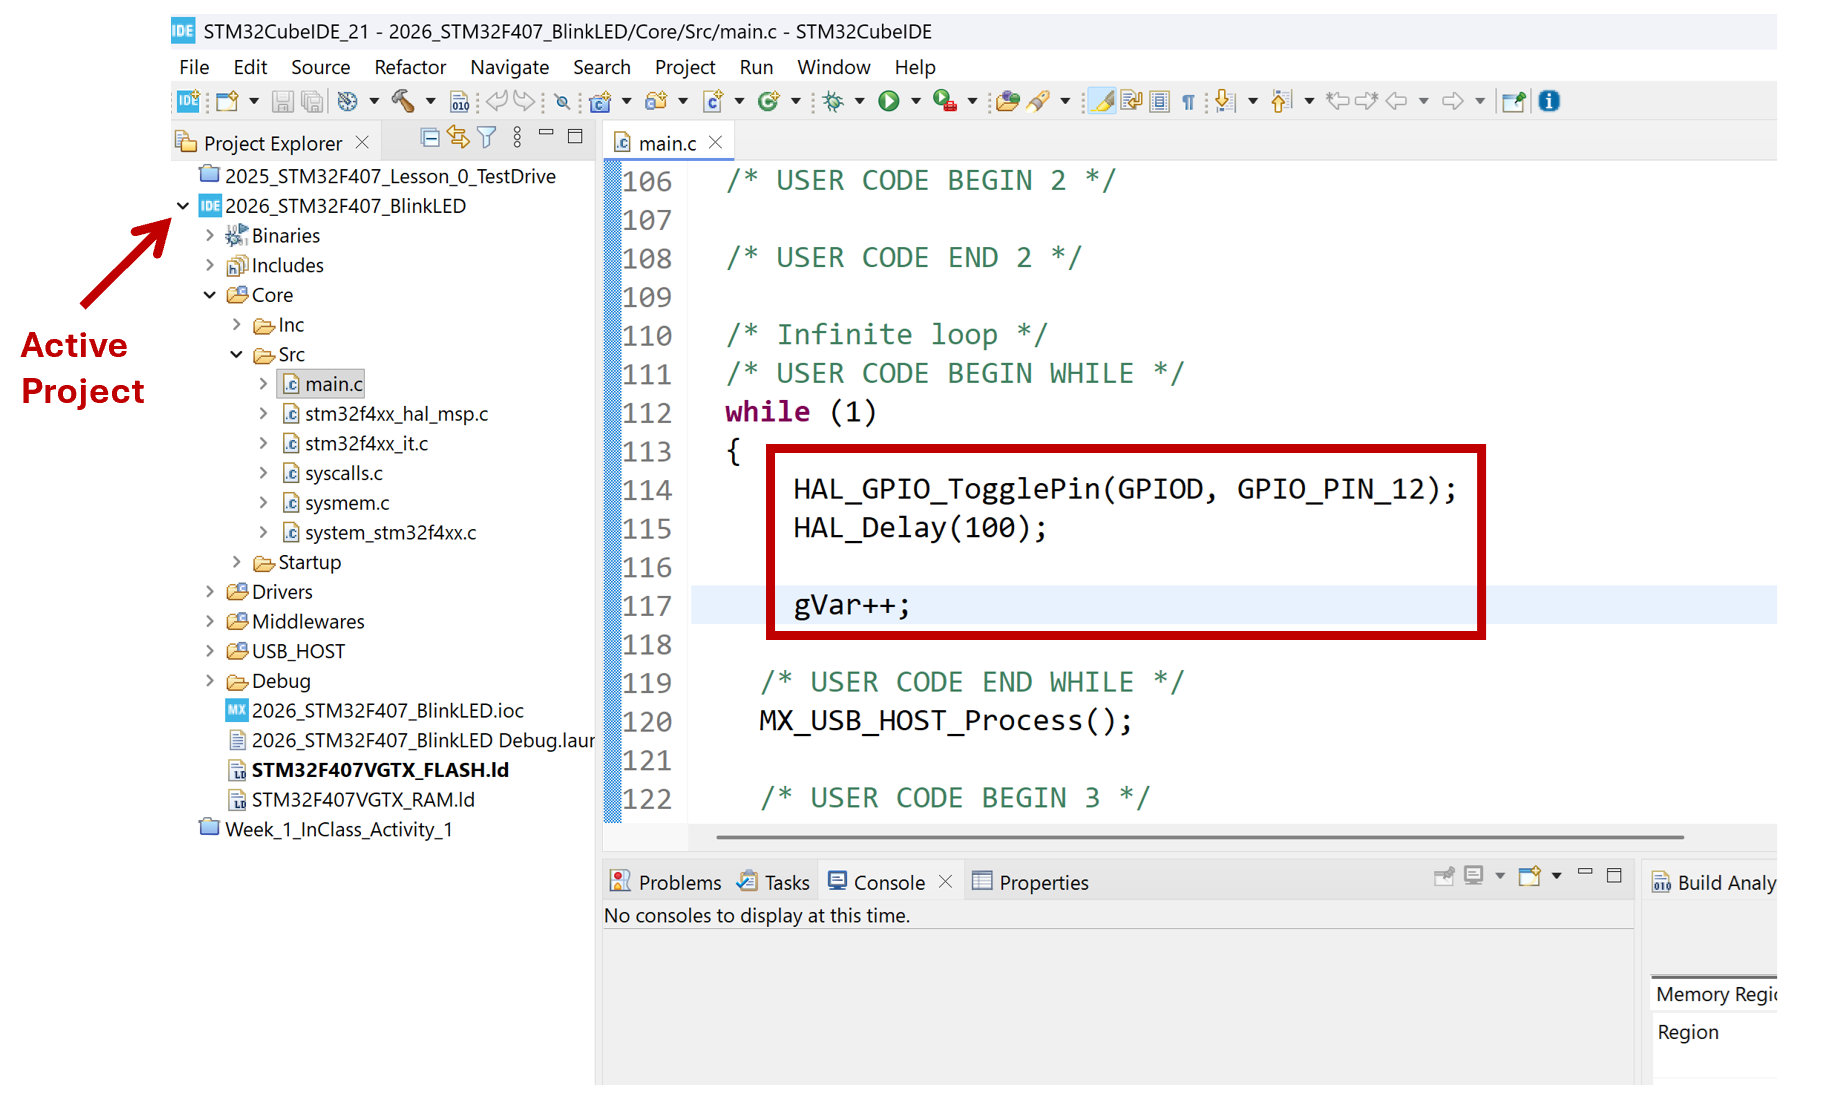Expand the Inc folder

236,325
